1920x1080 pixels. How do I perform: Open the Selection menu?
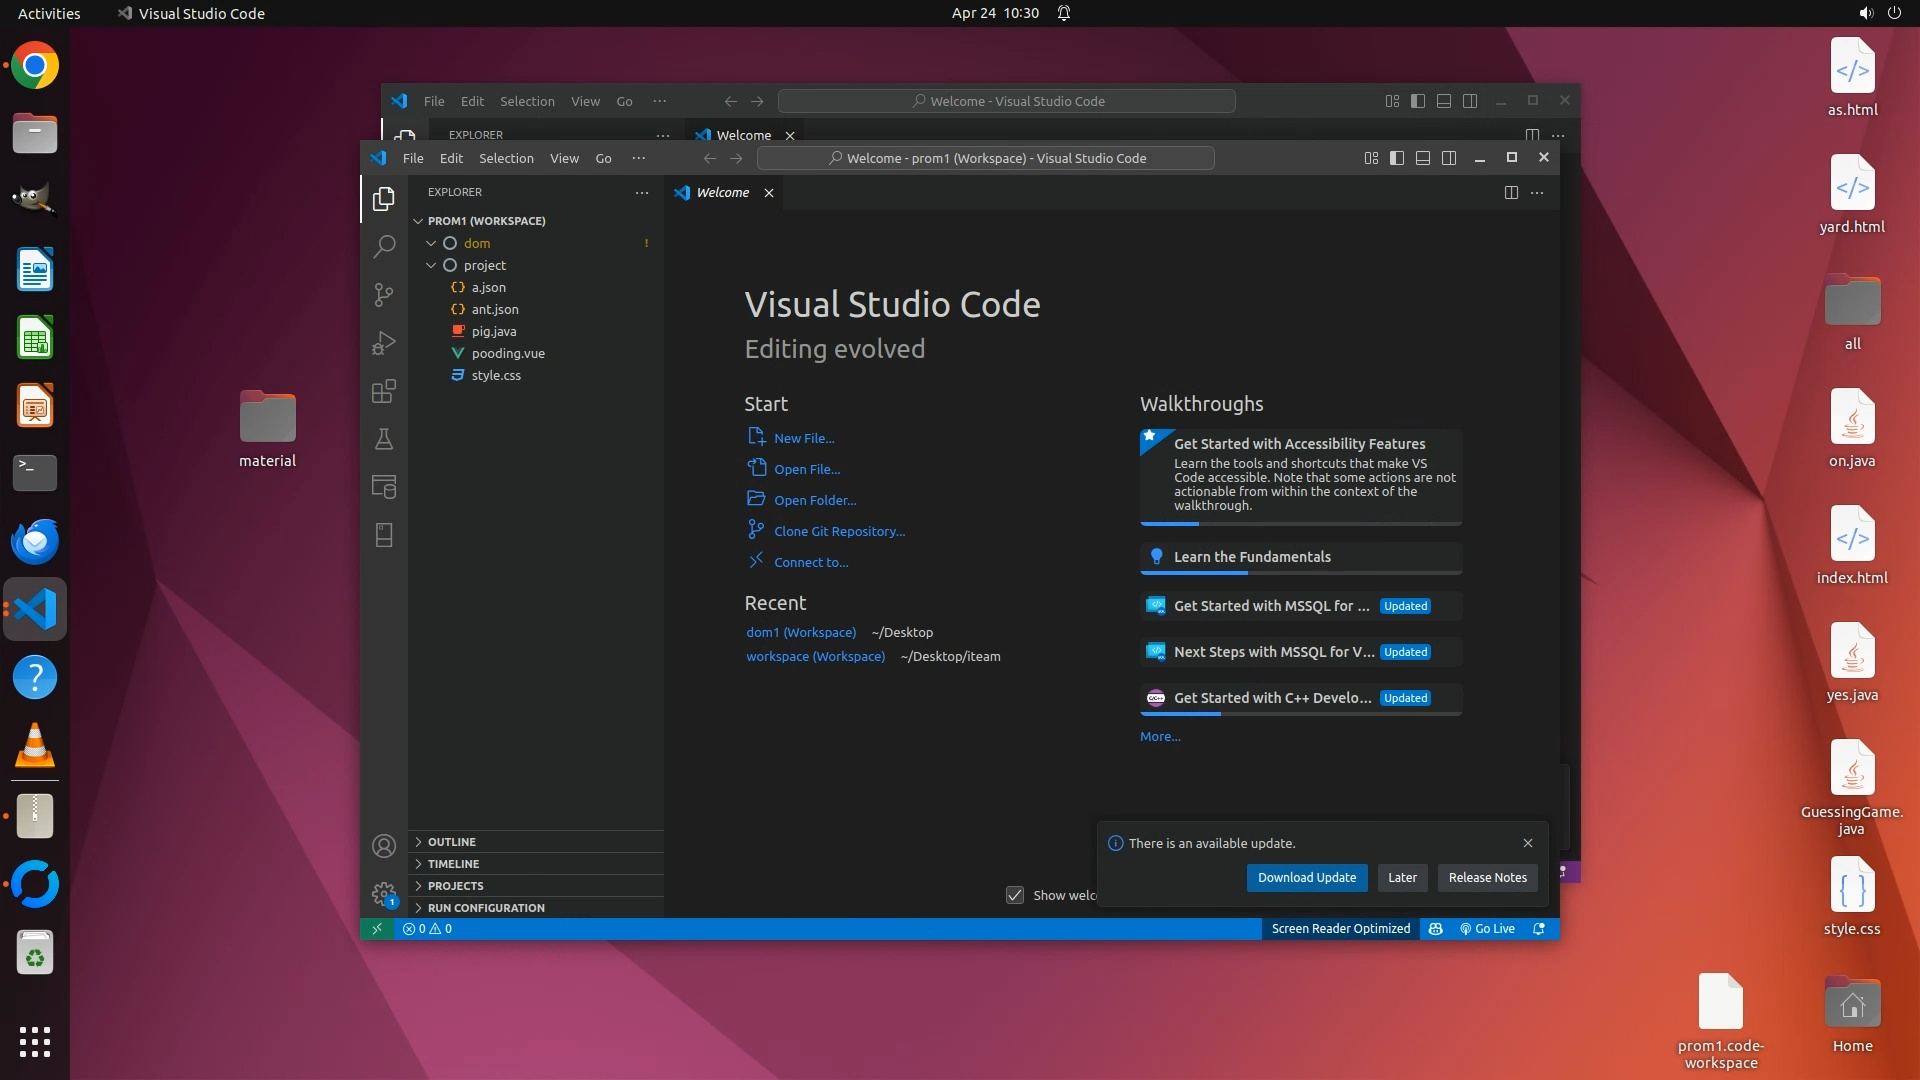[x=506, y=158]
